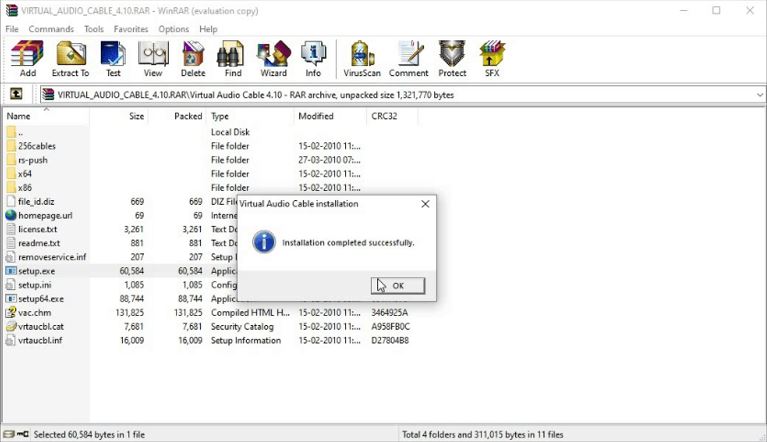Run the Test archive tool
The width and height of the screenshot is (767, 442).
pos(113,59)
